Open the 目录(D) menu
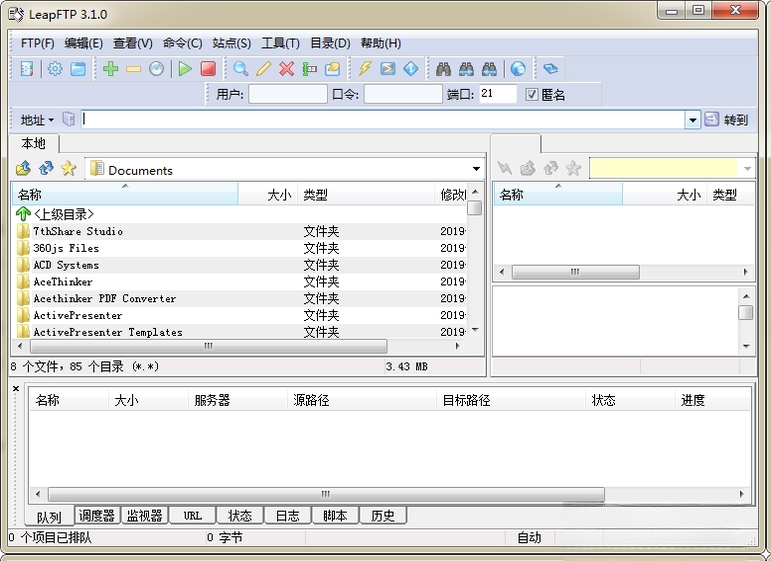This screenshot has height=561, width=771. (330, 43)
